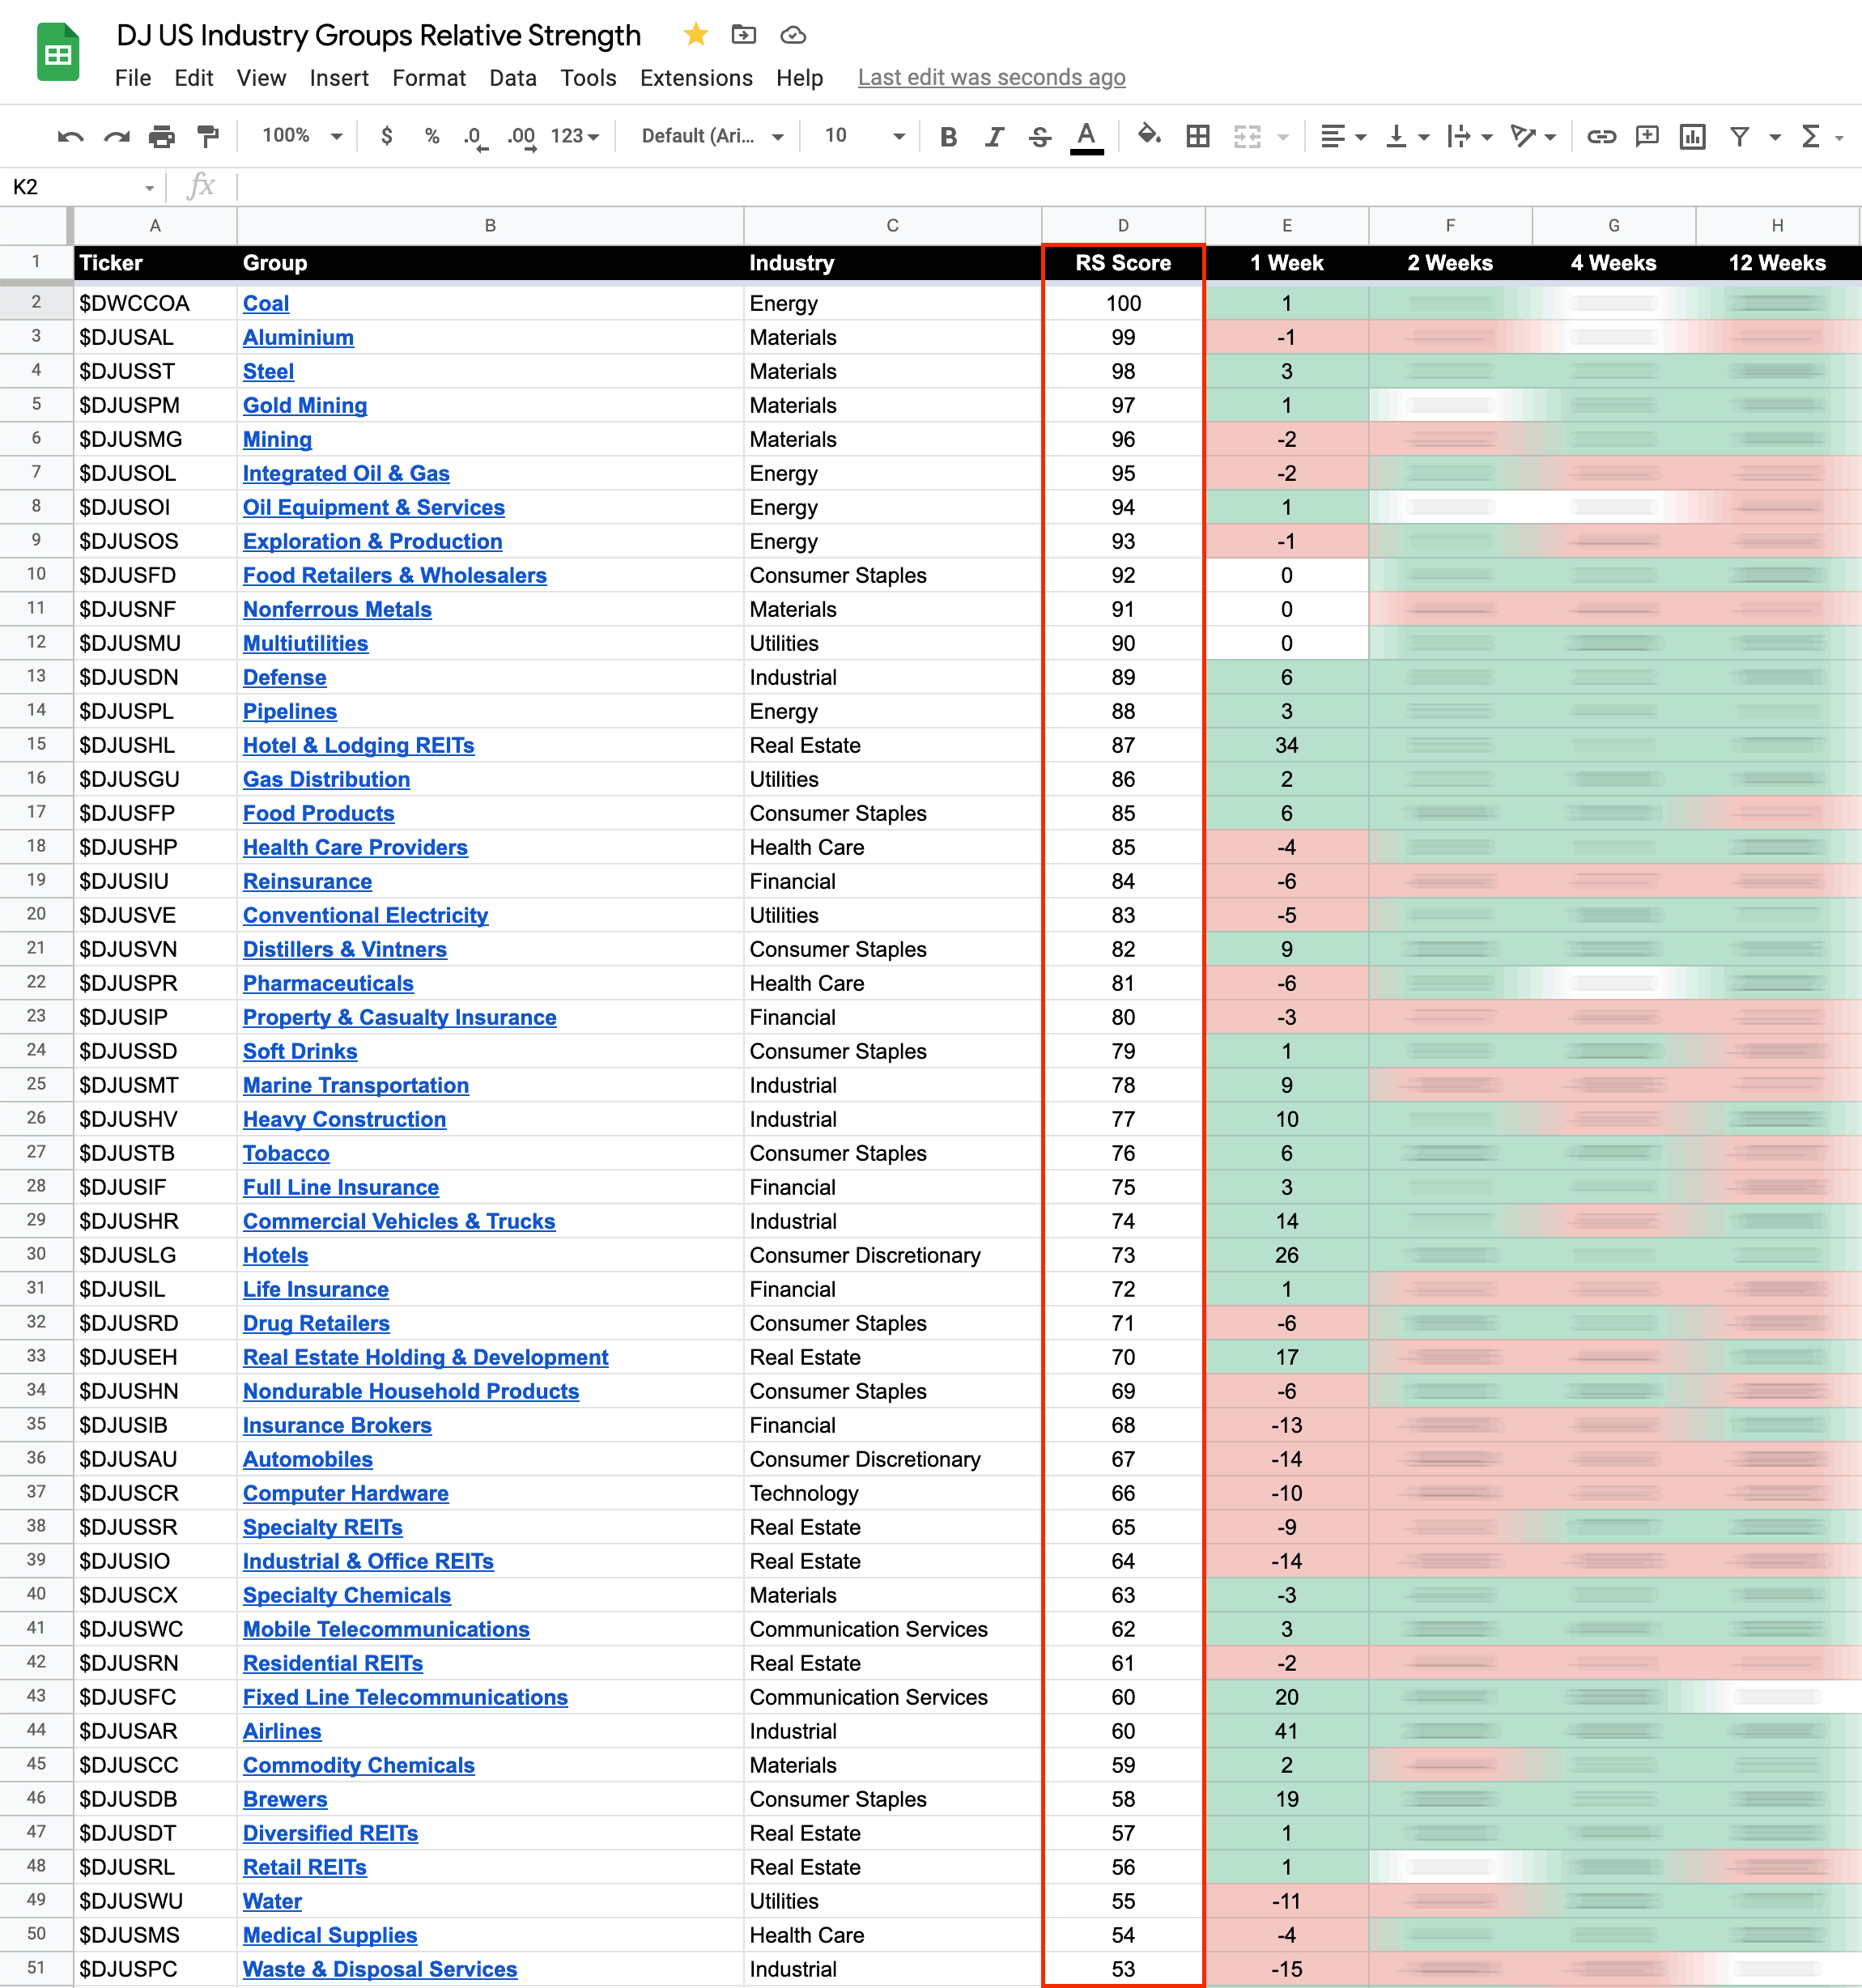Image resolution: width=1862 pixels, height=1988 pixels.
Task: Click the Move to folder icon
Action: coord(743,35)
